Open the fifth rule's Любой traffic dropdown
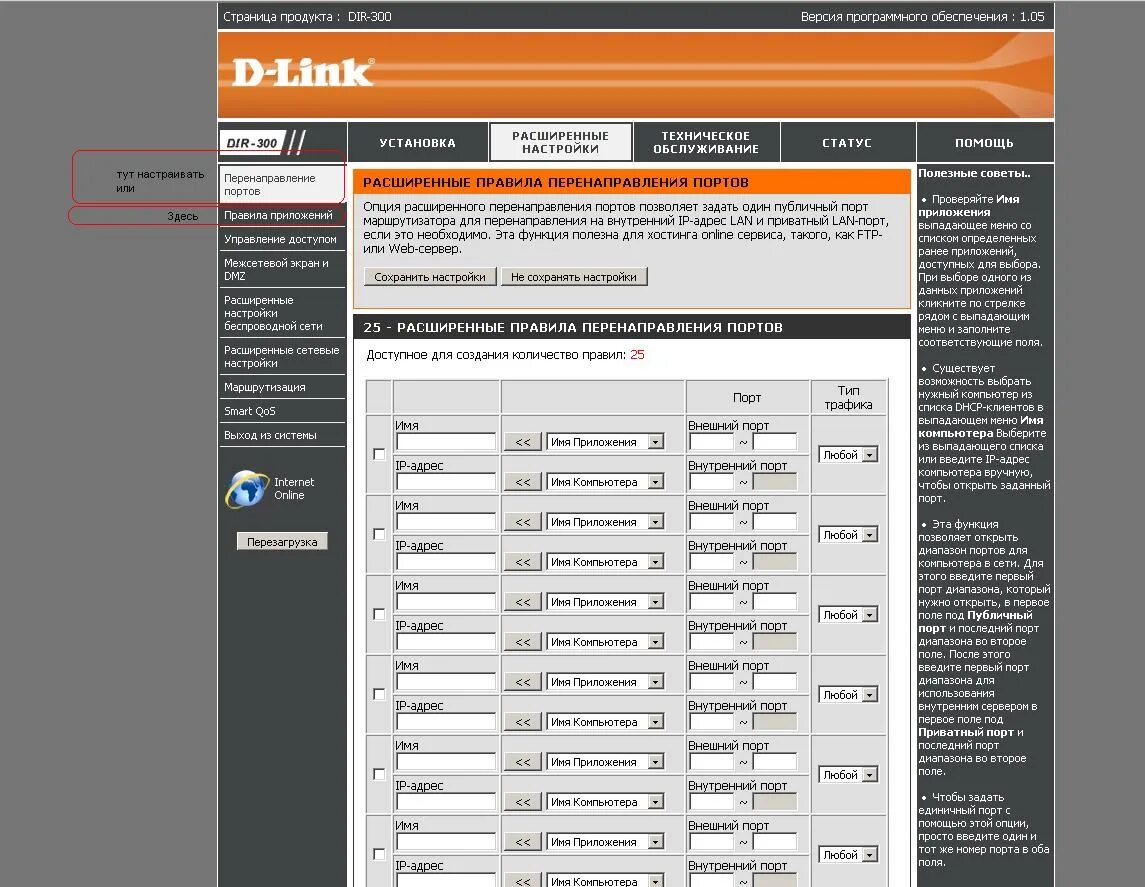The height and width of the screenshot is (887, 1145). point(848,775)
